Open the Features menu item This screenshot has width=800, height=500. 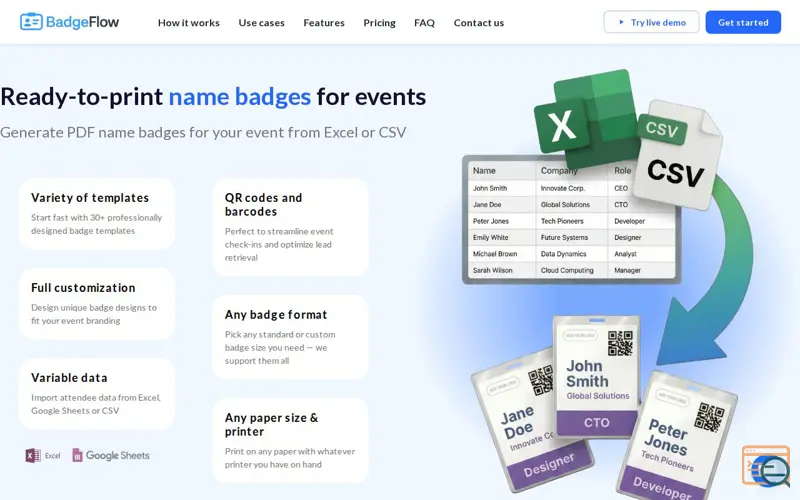click(x=324, y=22)
